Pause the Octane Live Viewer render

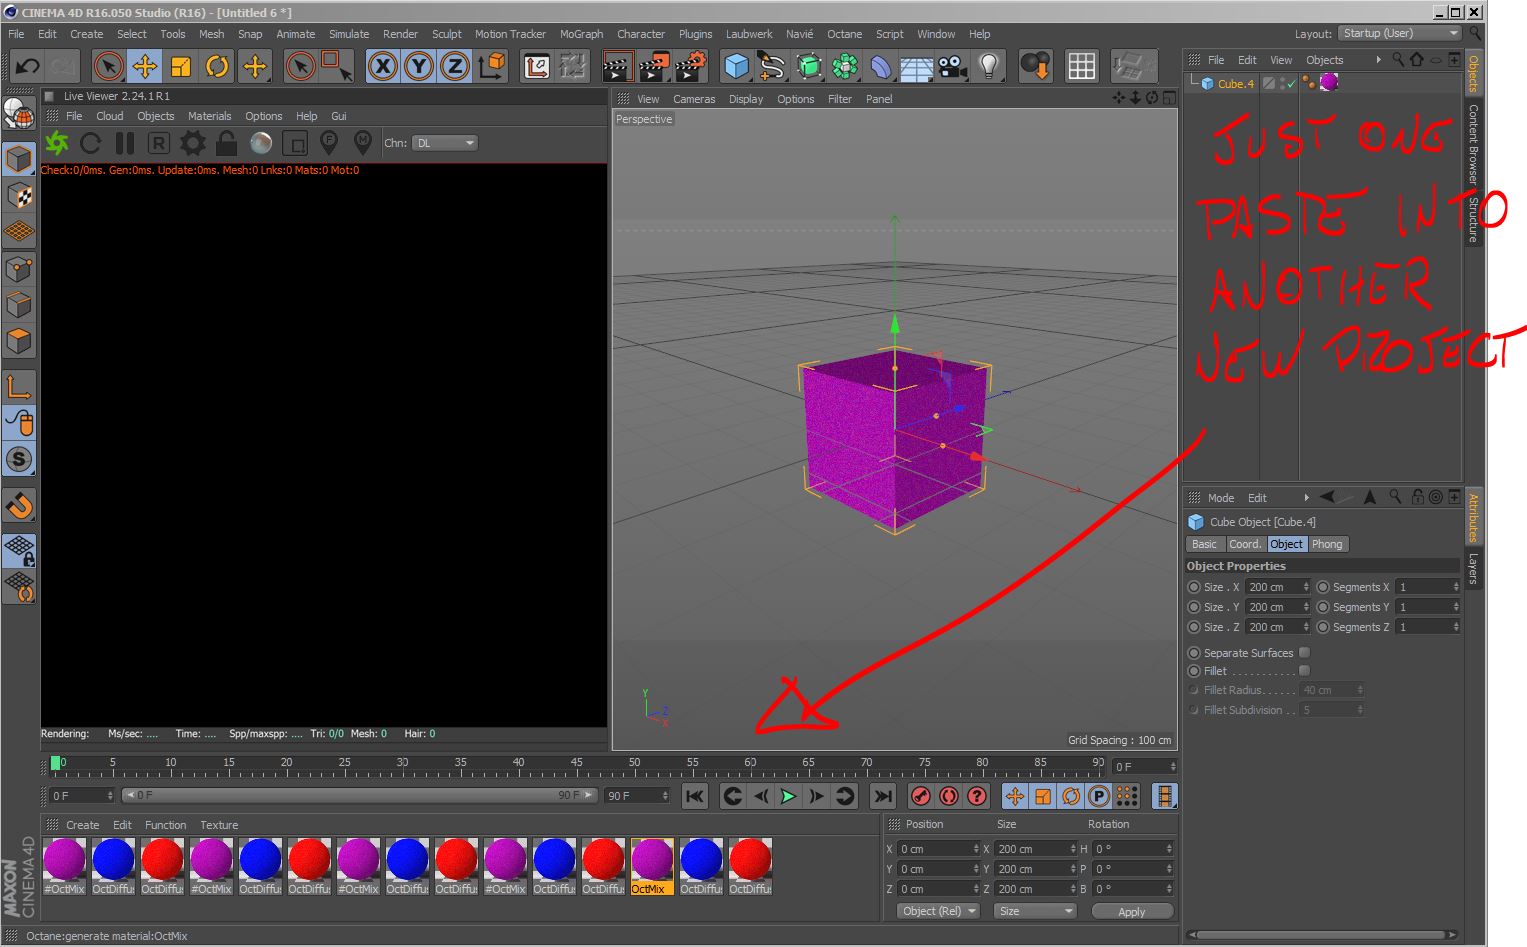click(125, 143)
